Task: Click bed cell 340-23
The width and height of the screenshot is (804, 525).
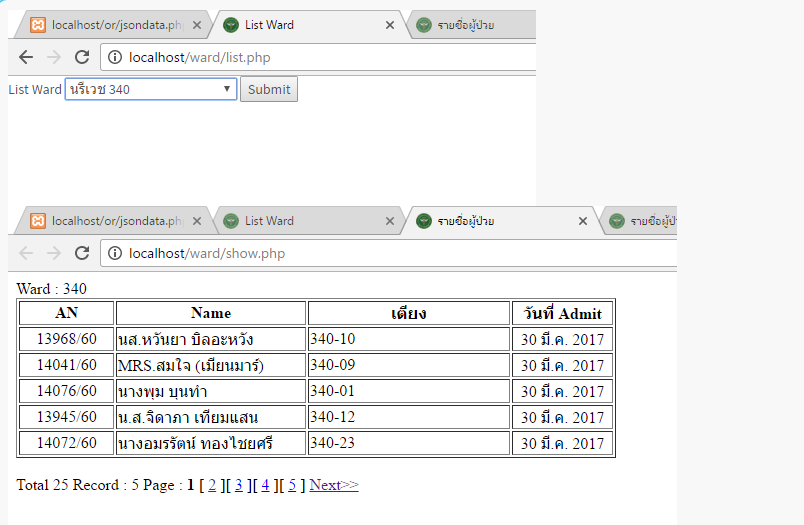Action: pos(409,443)
